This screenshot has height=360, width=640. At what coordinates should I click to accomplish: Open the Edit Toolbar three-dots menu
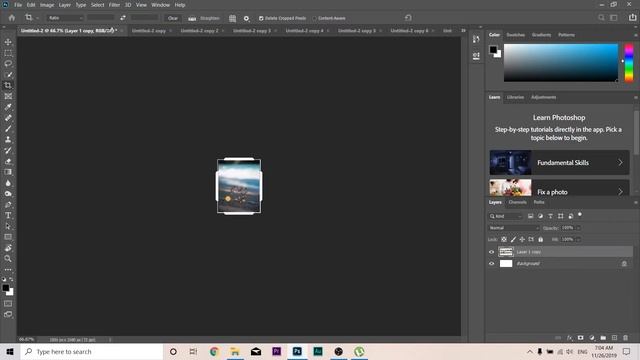coord(8,270)
